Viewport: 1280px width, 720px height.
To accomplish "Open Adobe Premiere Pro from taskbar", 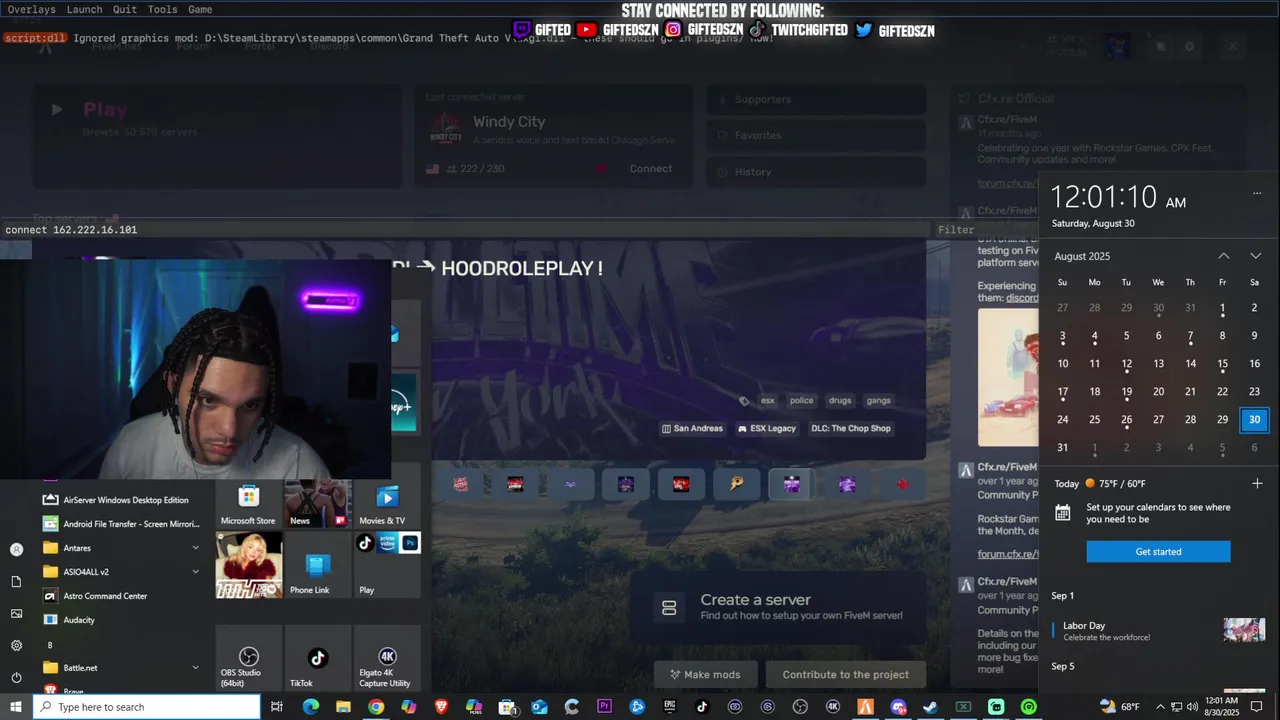I will pyautogui.click(x=604, y=707).
